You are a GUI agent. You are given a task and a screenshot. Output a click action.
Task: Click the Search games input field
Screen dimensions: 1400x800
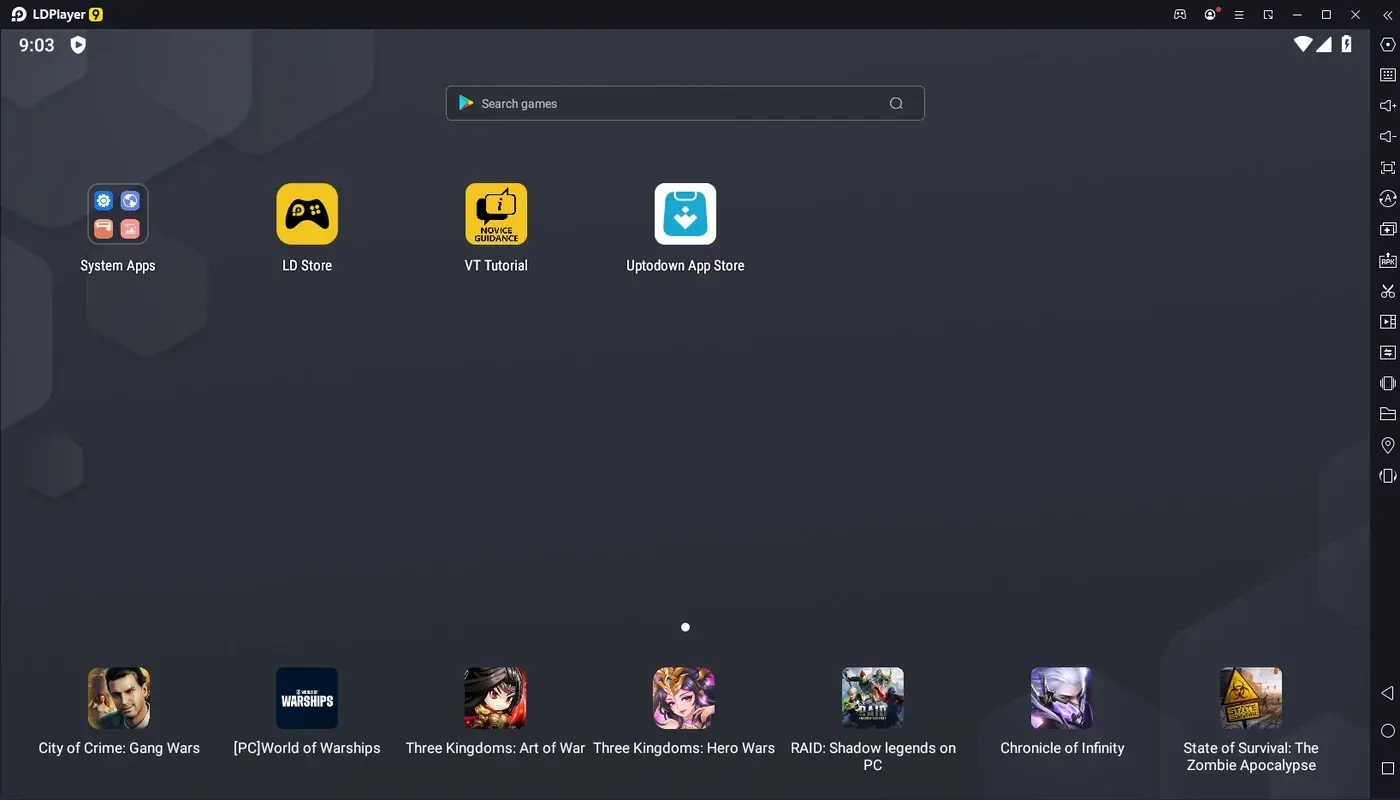685,103
